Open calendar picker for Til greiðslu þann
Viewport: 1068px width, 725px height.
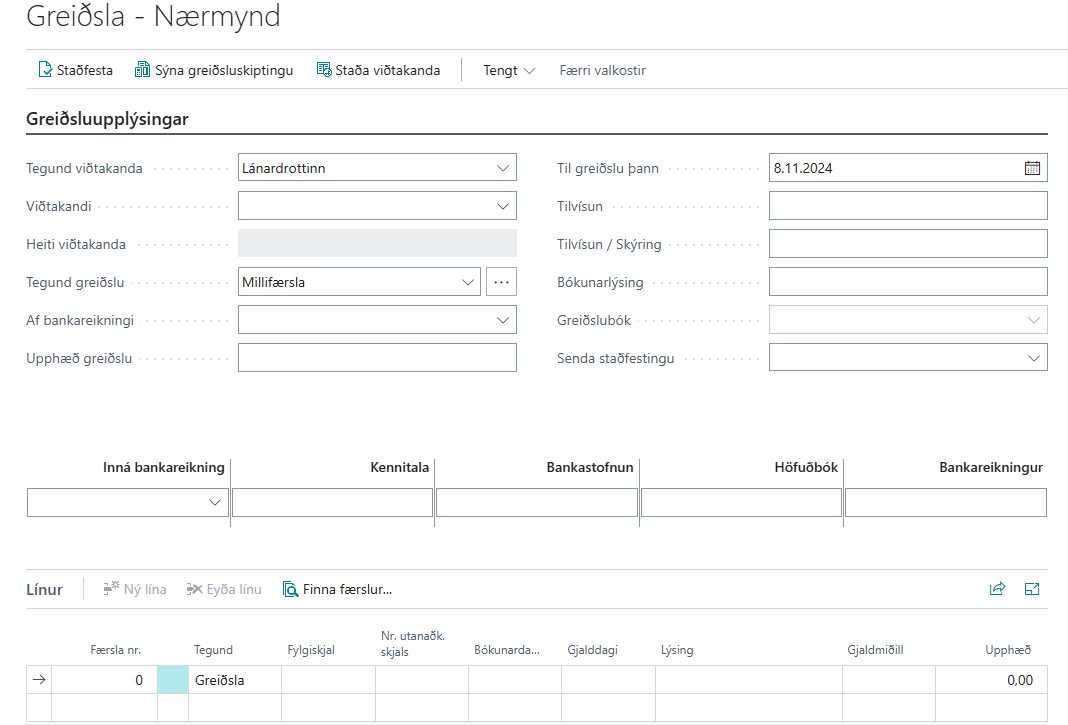(1032, 168)
